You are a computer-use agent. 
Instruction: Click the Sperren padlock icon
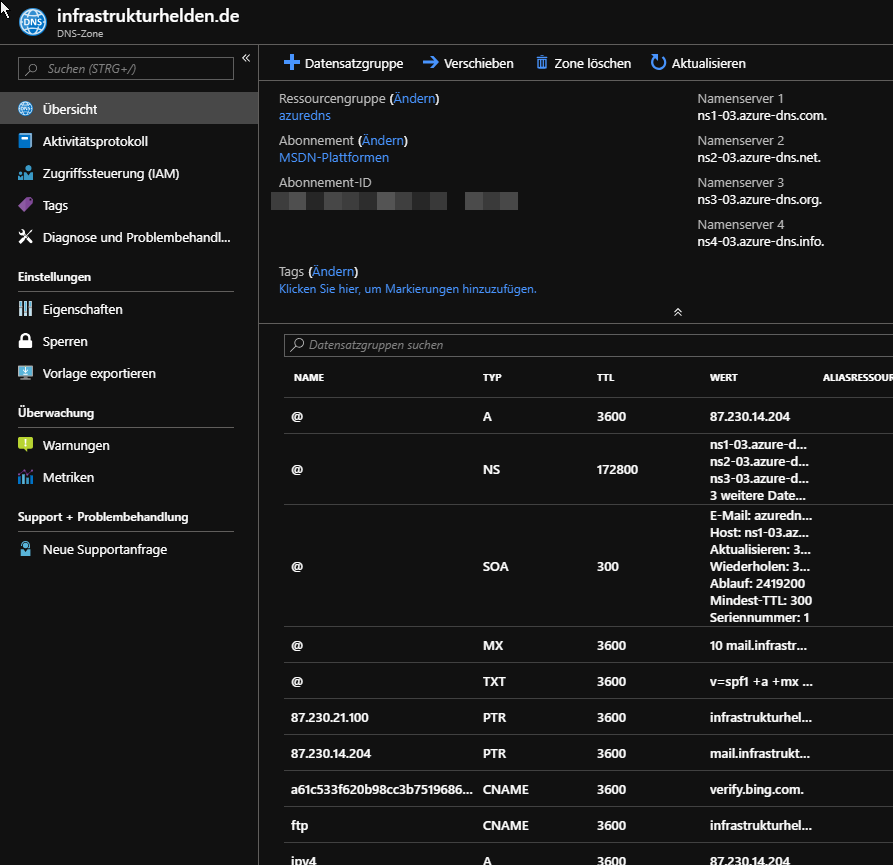point(26,341)
